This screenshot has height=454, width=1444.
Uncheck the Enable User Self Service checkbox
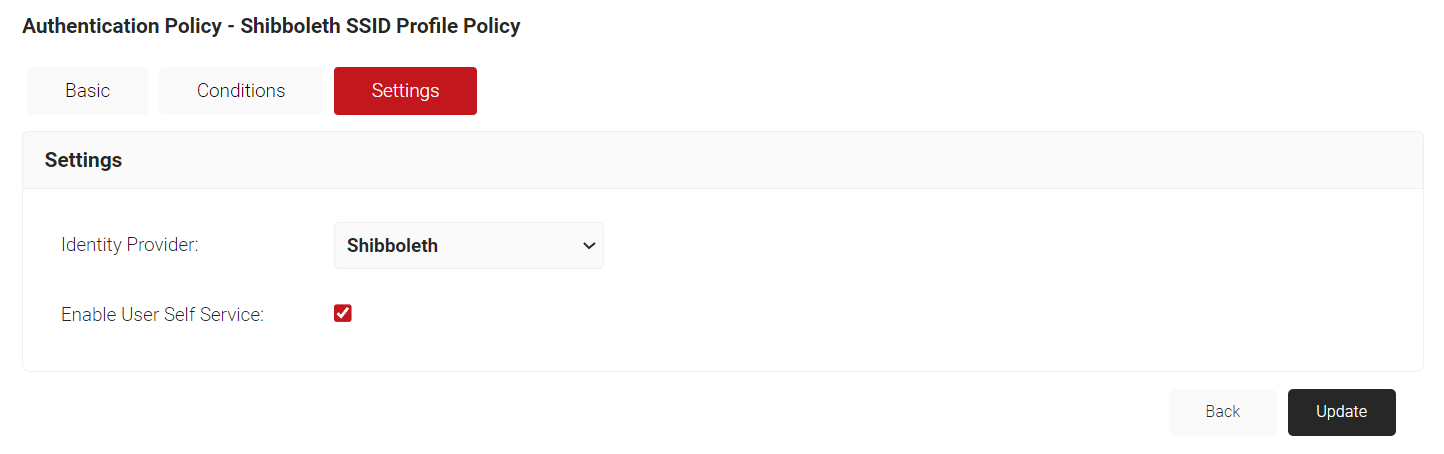pyautogui.click(x=343, y=314)
